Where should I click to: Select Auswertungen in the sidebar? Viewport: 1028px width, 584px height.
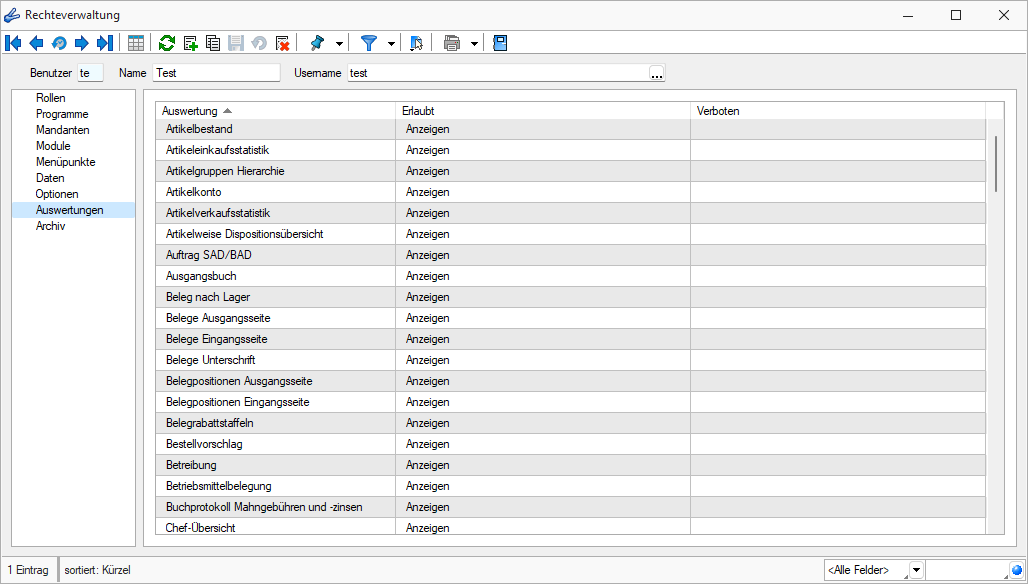[x=73, y=210]
